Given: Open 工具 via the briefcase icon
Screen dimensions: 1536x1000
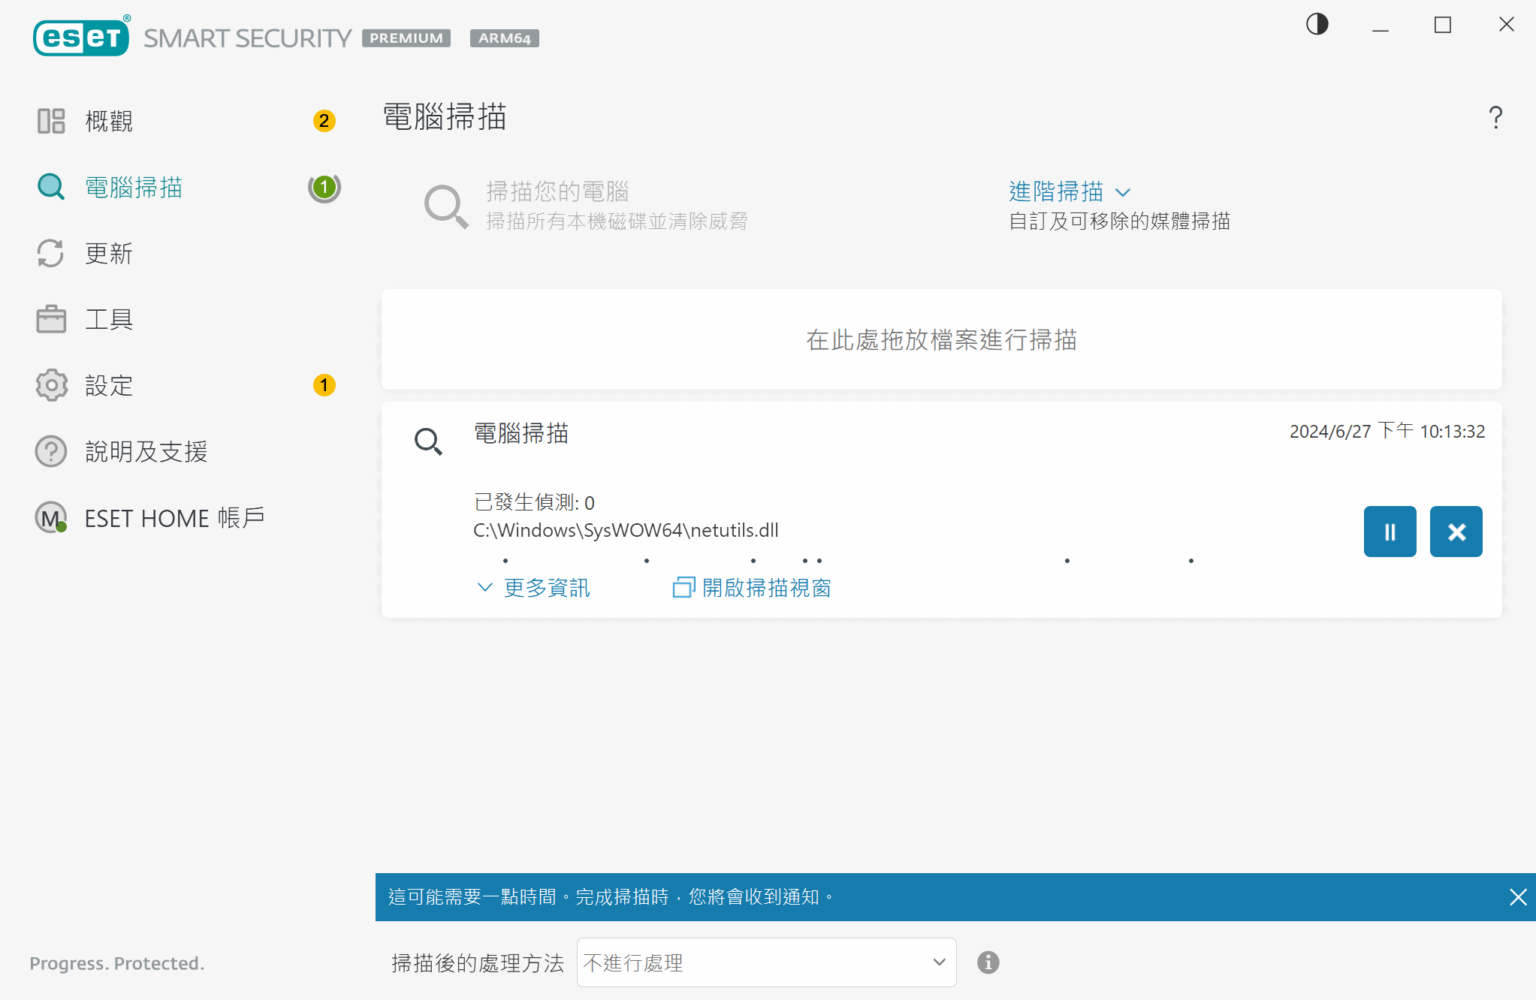Looking at the screenshot, I should click(x=51, y=318).
